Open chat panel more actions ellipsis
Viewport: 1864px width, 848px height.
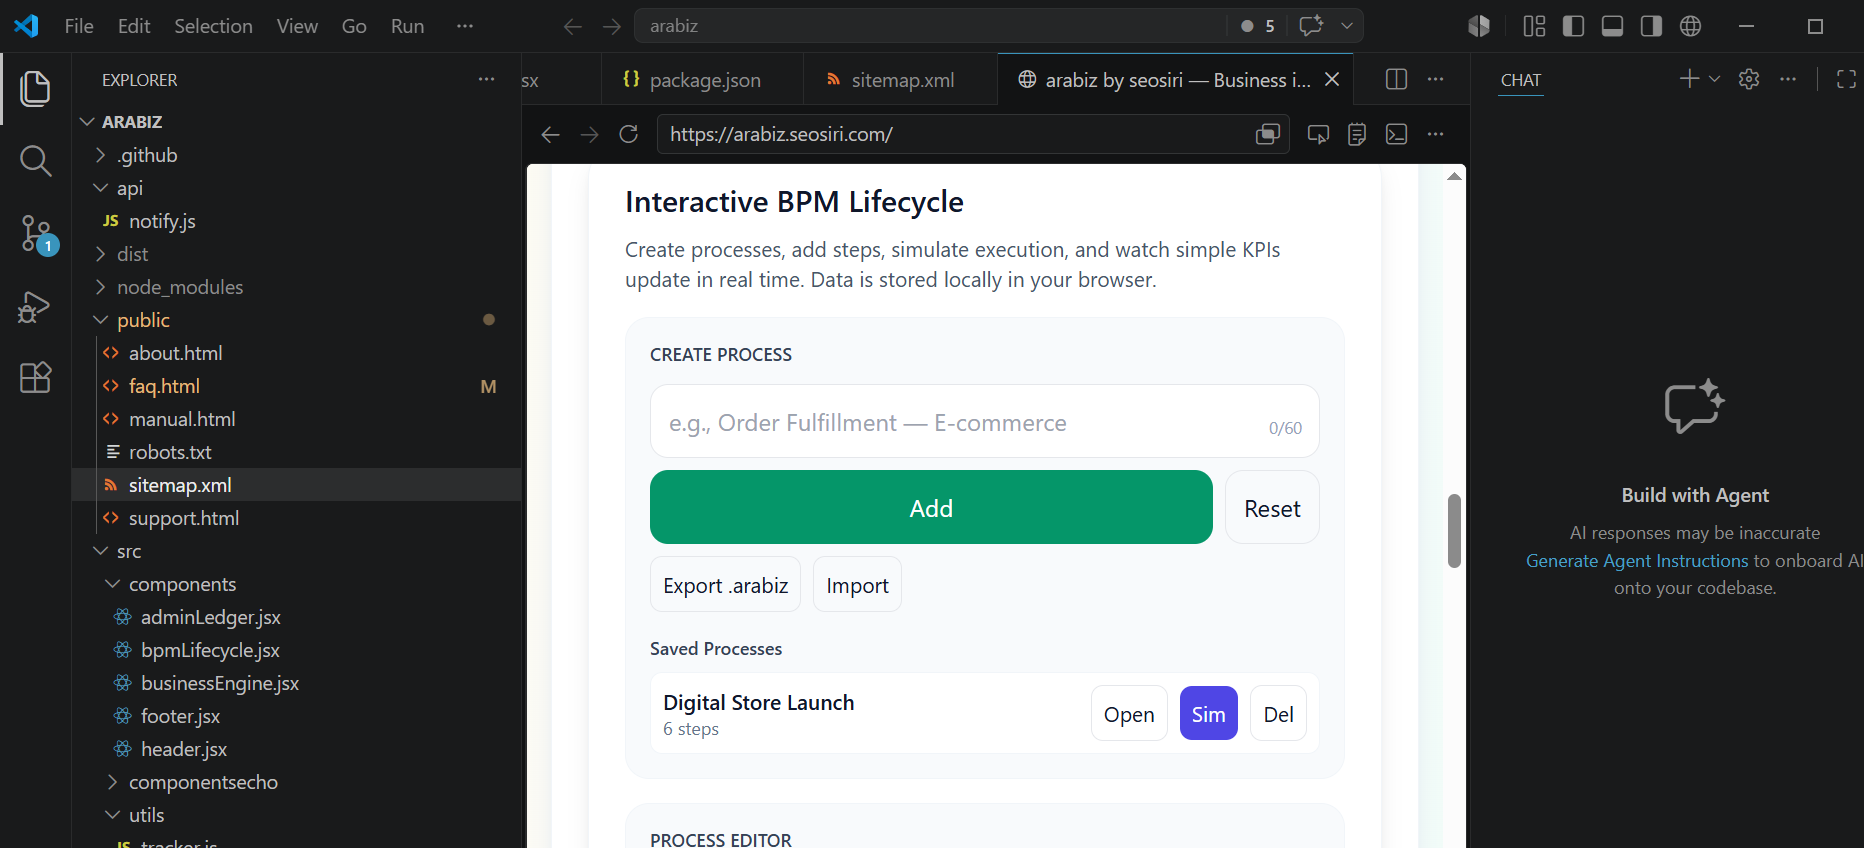tap(1788, 79)
